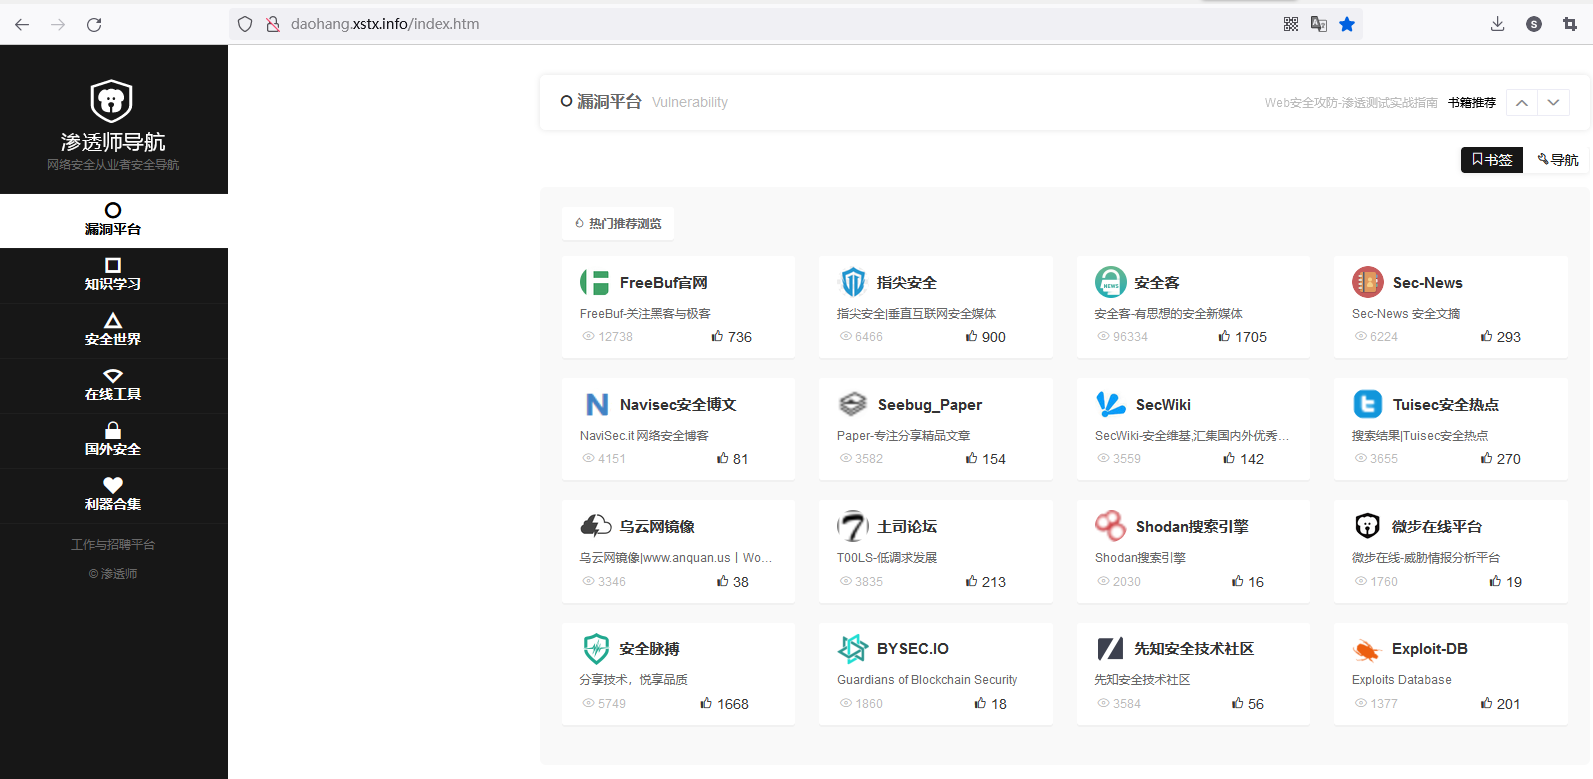Viewport: 1593px width, 779px height.
Task: Switch to the 书签 view
Action: (x=1491, y=160)
